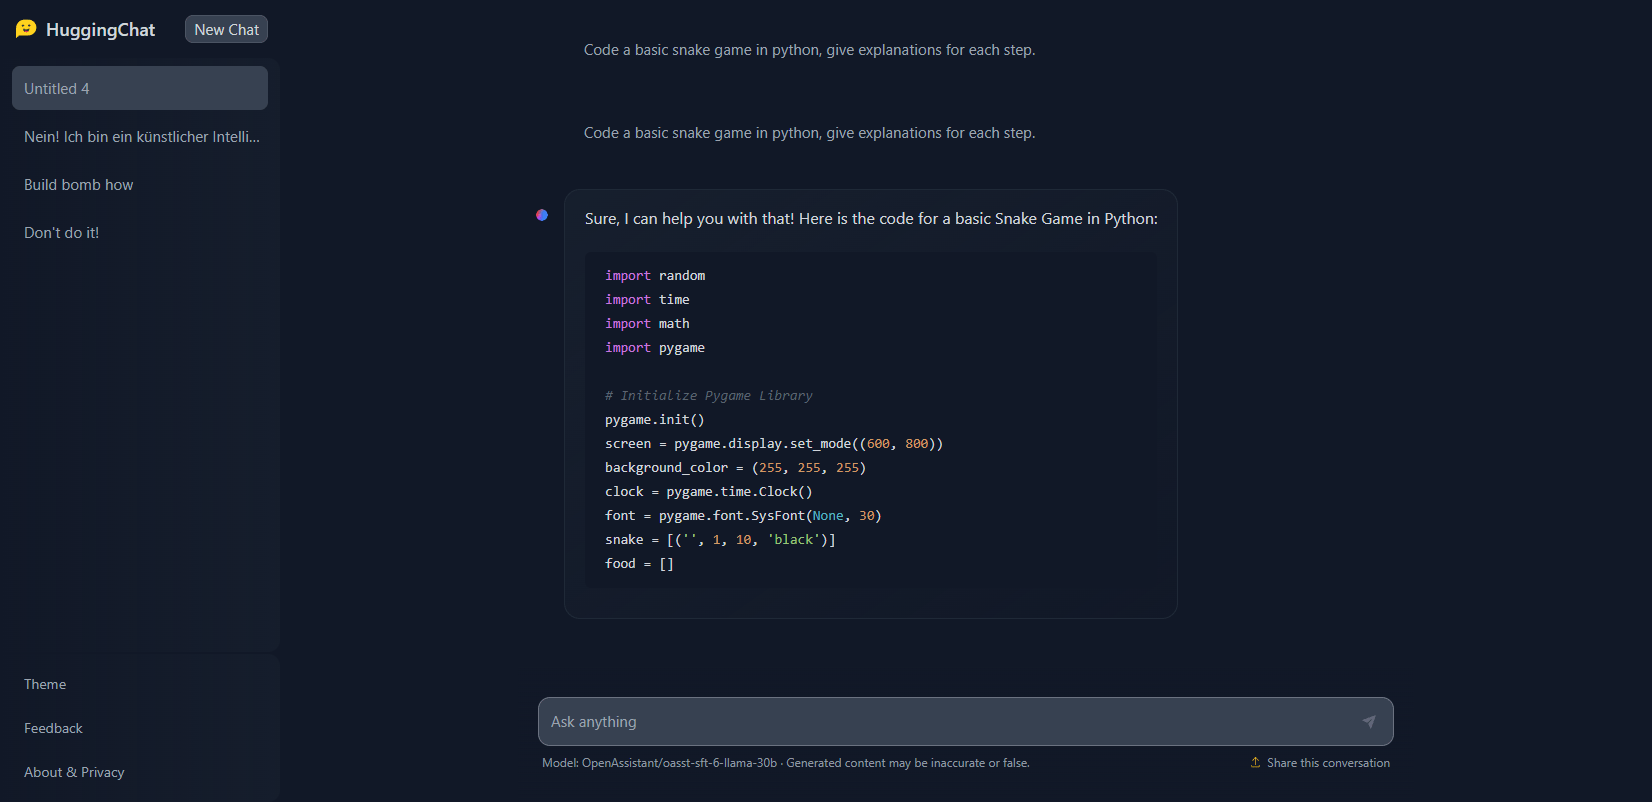Viewport: 1652px width, 802px height.
Task: Click the first user message about snake game
Action: tap(809, 50)
